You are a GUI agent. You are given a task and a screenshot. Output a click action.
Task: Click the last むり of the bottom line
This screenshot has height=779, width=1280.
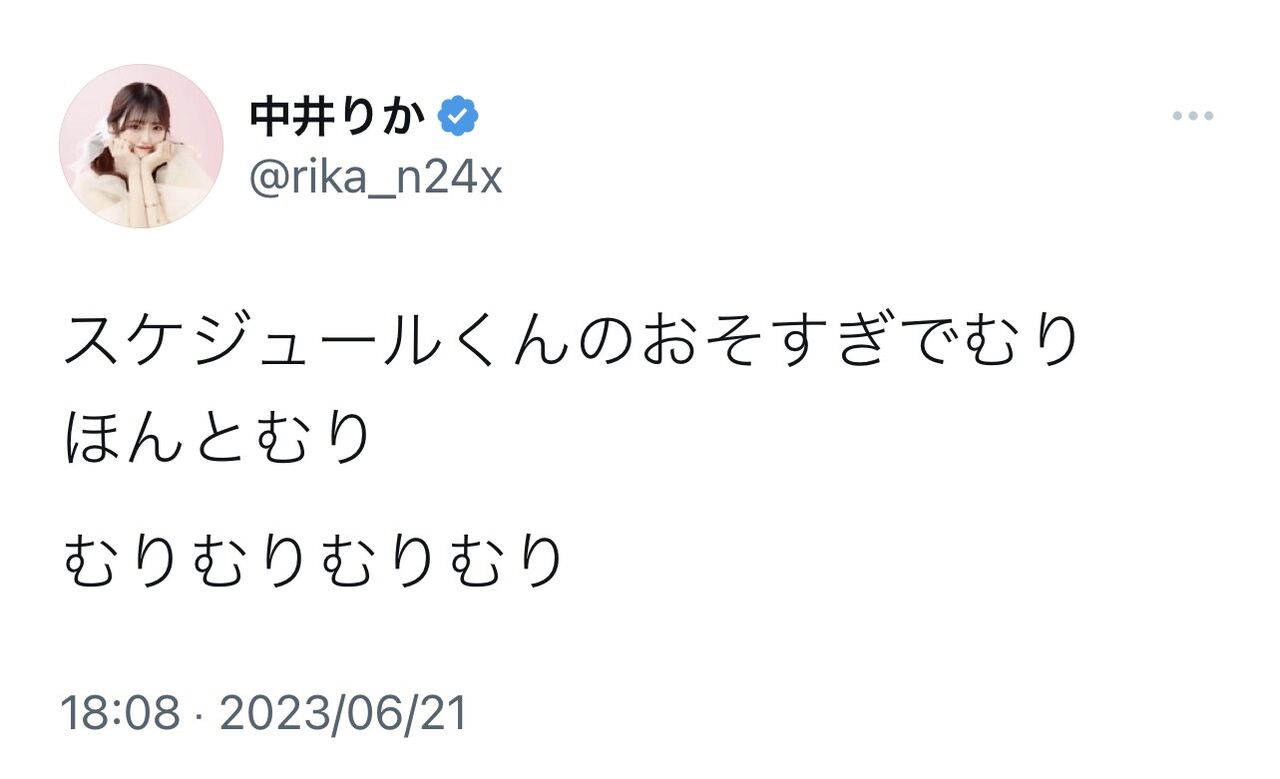tap(505, 561)
